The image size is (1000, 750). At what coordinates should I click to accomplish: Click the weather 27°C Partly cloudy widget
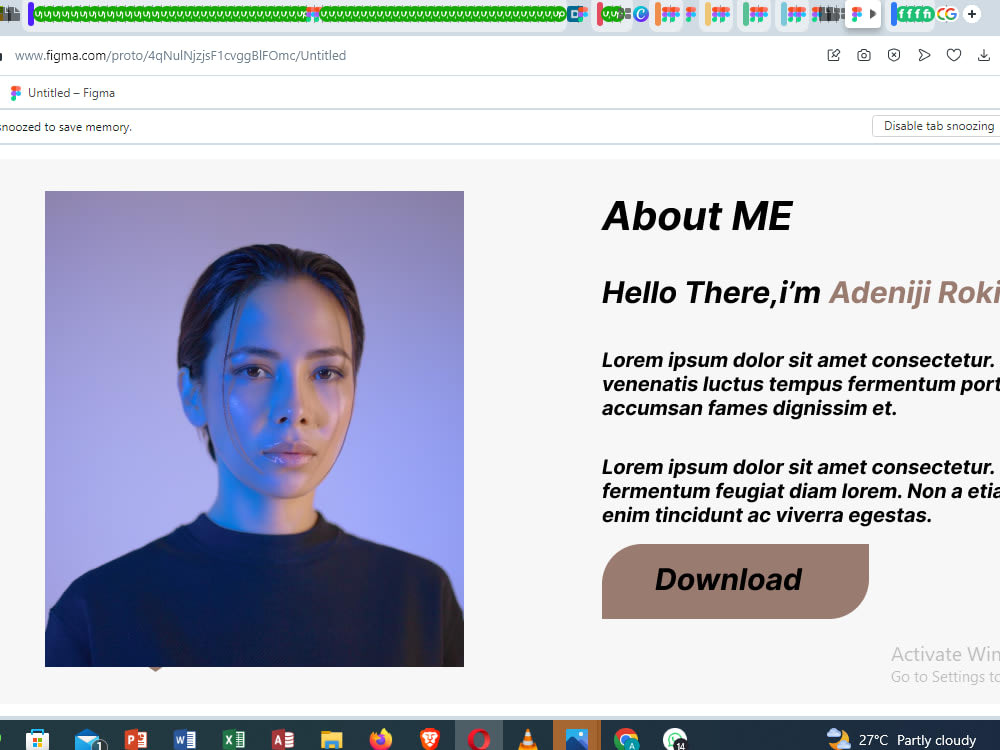point(901,739)
